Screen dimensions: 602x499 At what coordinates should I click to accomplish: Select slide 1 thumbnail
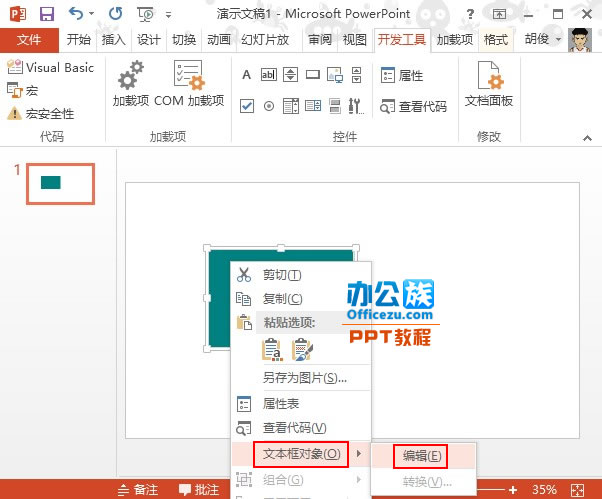pyautogui.click(x=61, y=183)
